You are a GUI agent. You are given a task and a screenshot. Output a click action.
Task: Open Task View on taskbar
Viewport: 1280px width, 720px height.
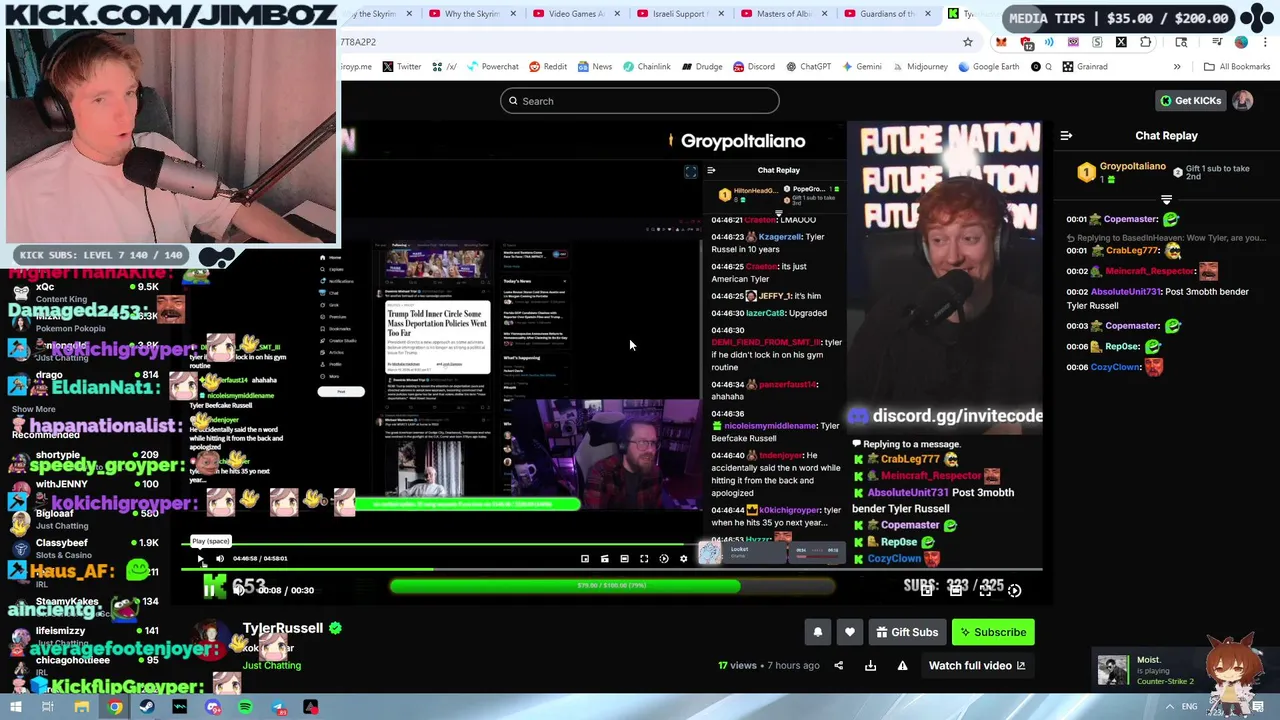tap(47, 707)
